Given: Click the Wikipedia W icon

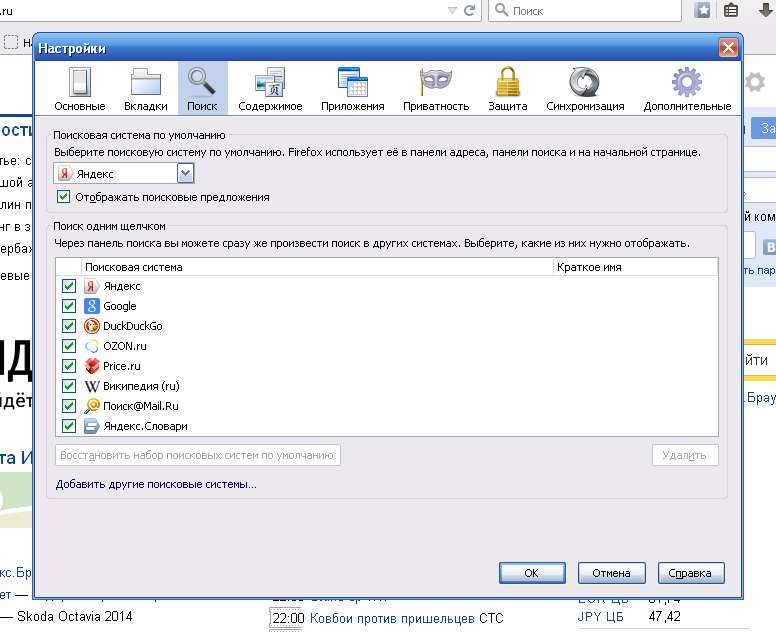Looking at the screenshot, I should point(92,386).
